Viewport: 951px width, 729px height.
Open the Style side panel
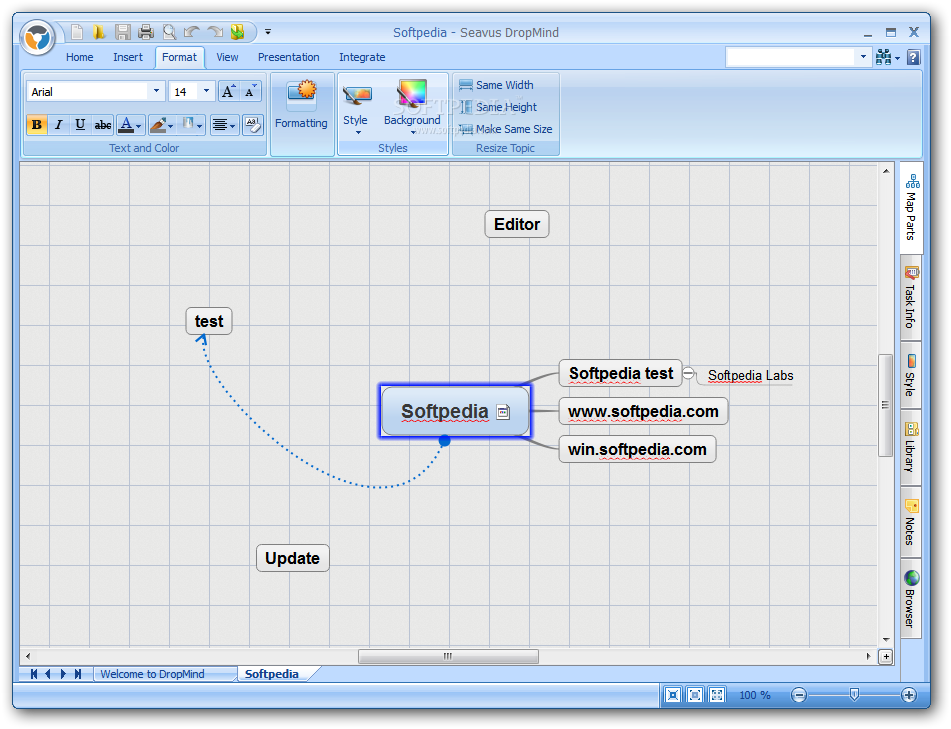pyautogui.click(x=911, y=375)
